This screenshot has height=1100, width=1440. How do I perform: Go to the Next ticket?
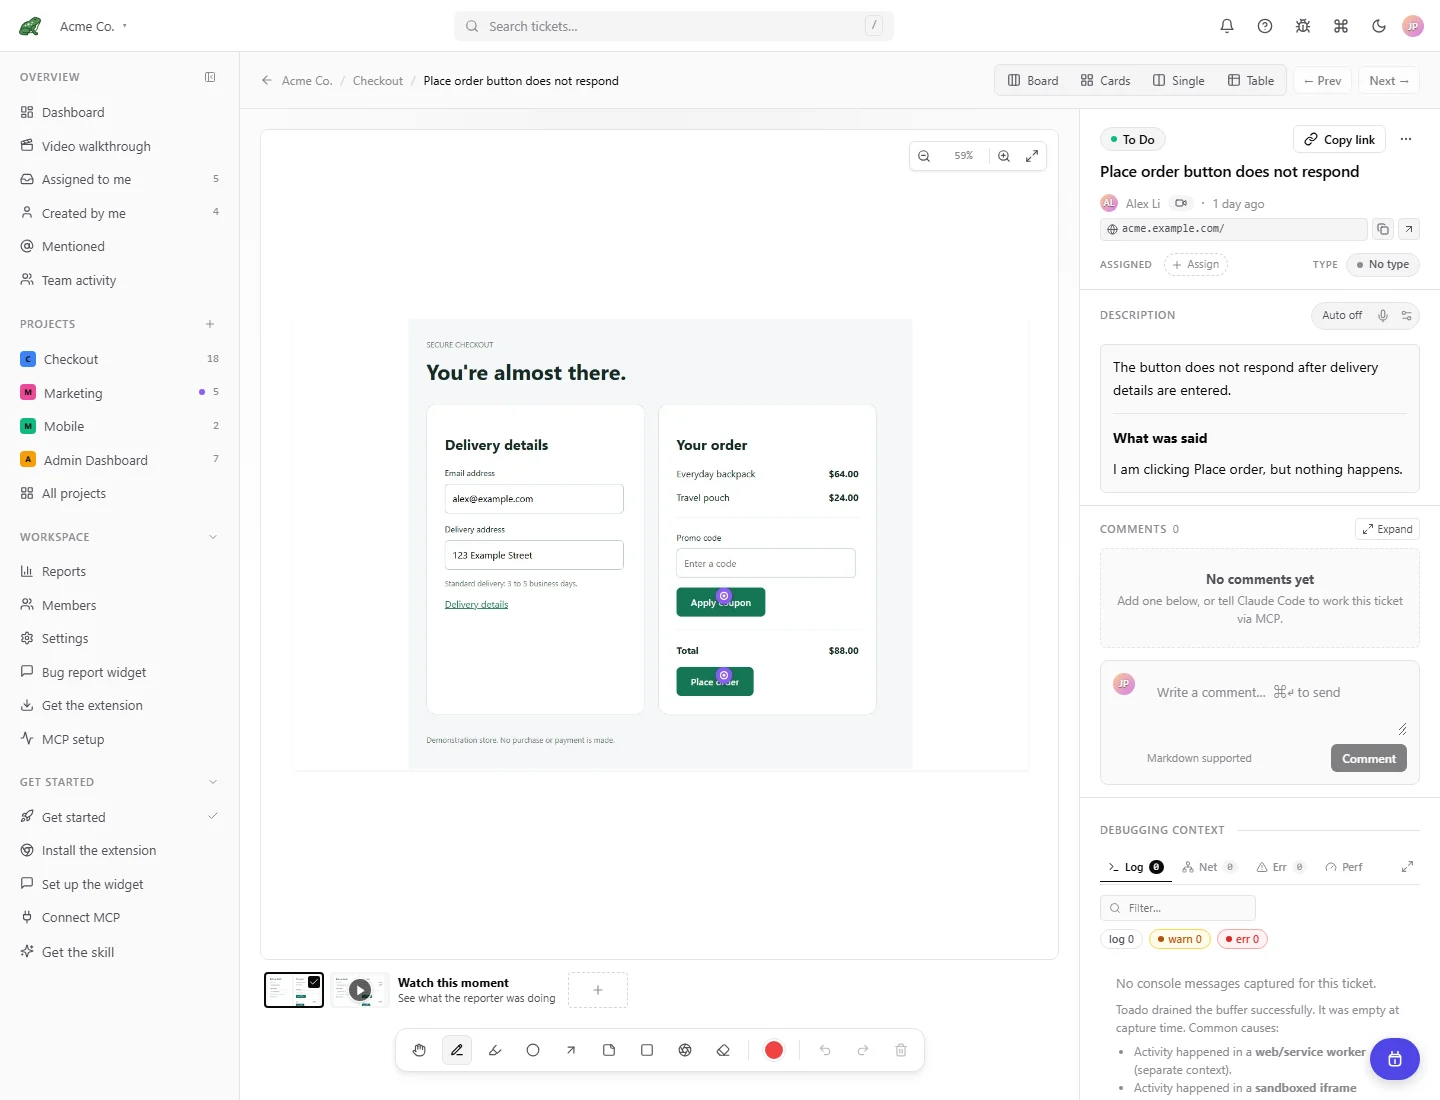click(1389, 81)
